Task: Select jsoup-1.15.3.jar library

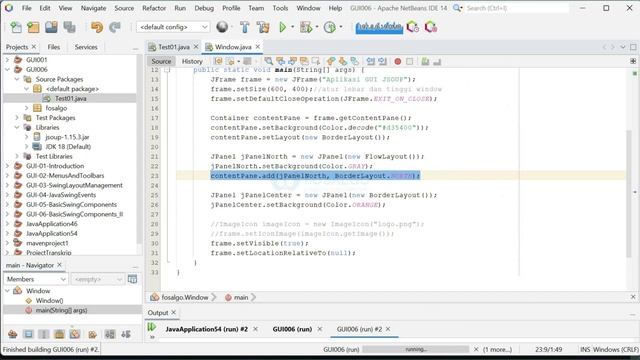Action: pyautogui.click(x=67, y=137)
